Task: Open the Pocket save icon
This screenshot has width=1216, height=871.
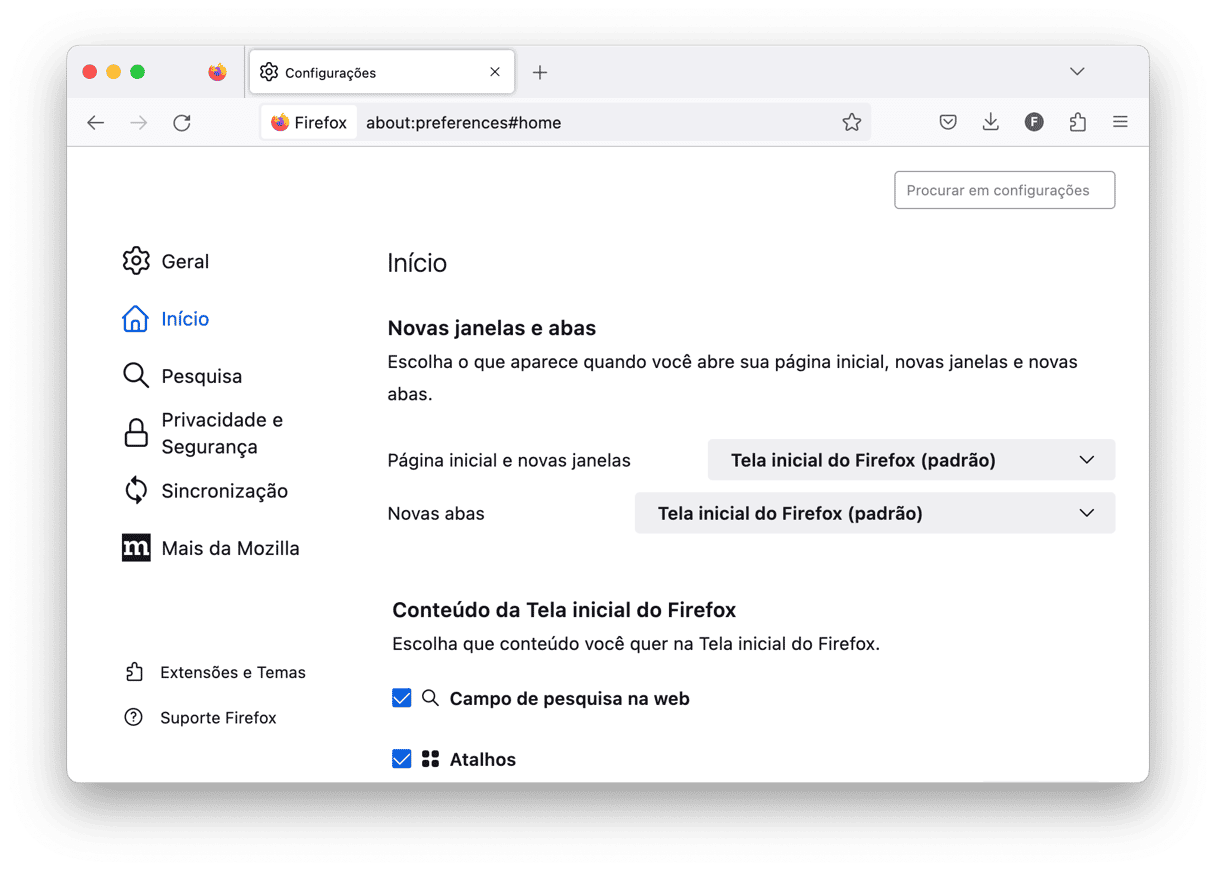Action: point(948,122)
